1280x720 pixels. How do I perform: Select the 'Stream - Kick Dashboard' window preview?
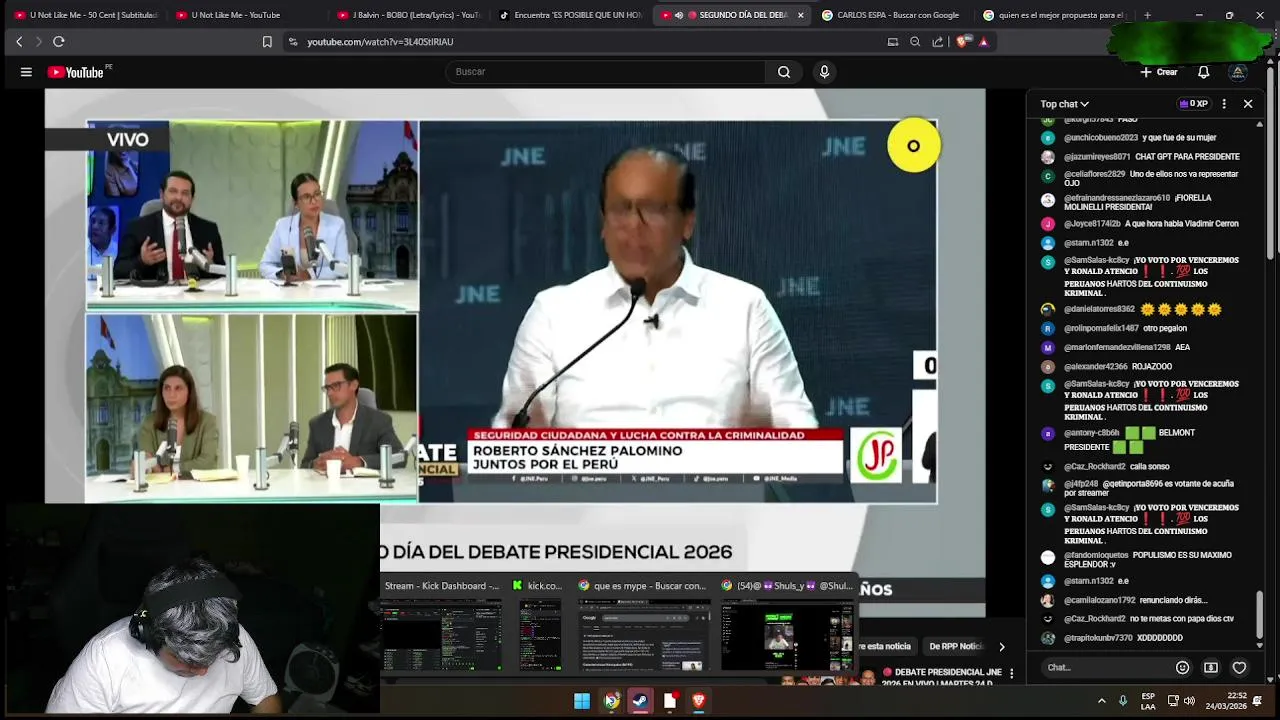pyautogui.click(x=441, y=627)
